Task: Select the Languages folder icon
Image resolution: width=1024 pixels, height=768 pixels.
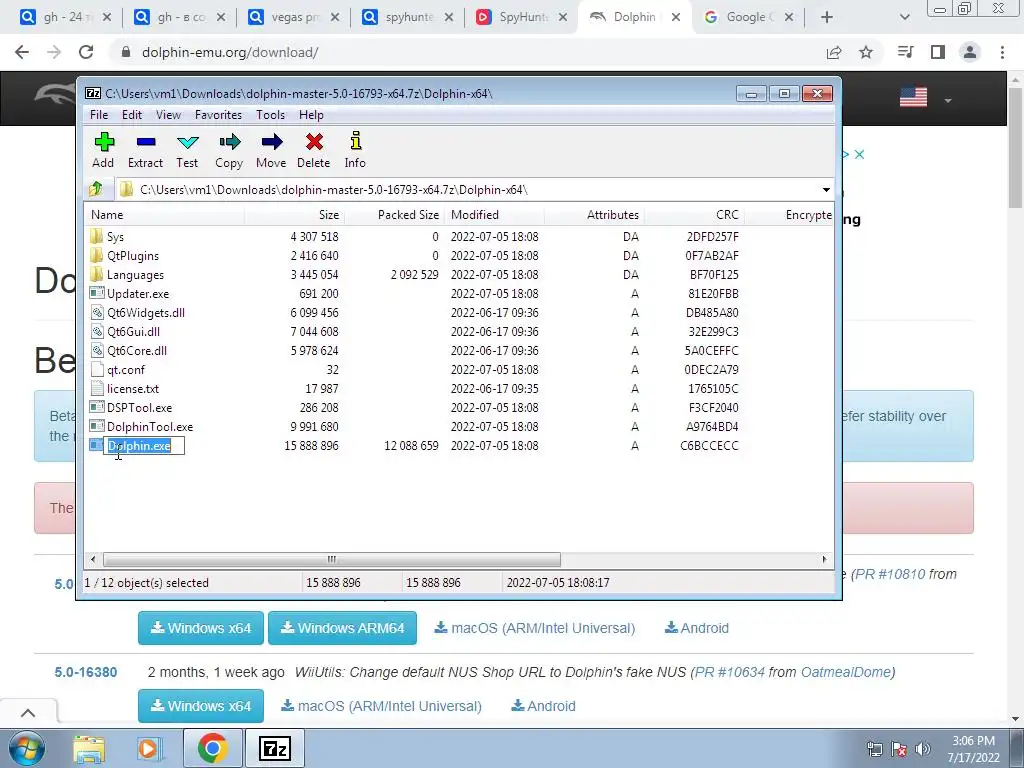Action: point(97,274)
